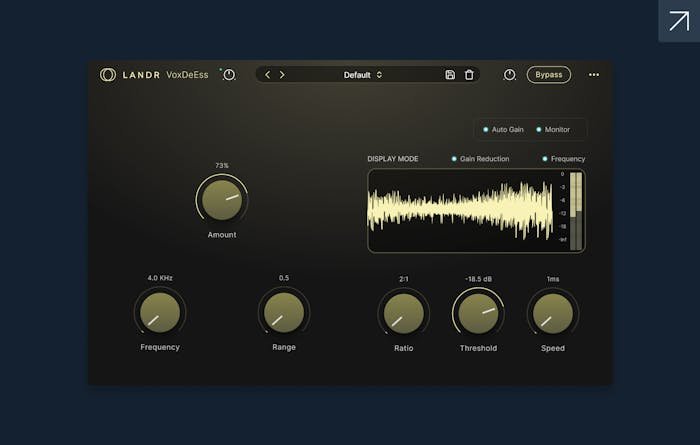This screenshot has width=700, height=445.
Task: Select Frequency display mode
Action: coord(563,159)
